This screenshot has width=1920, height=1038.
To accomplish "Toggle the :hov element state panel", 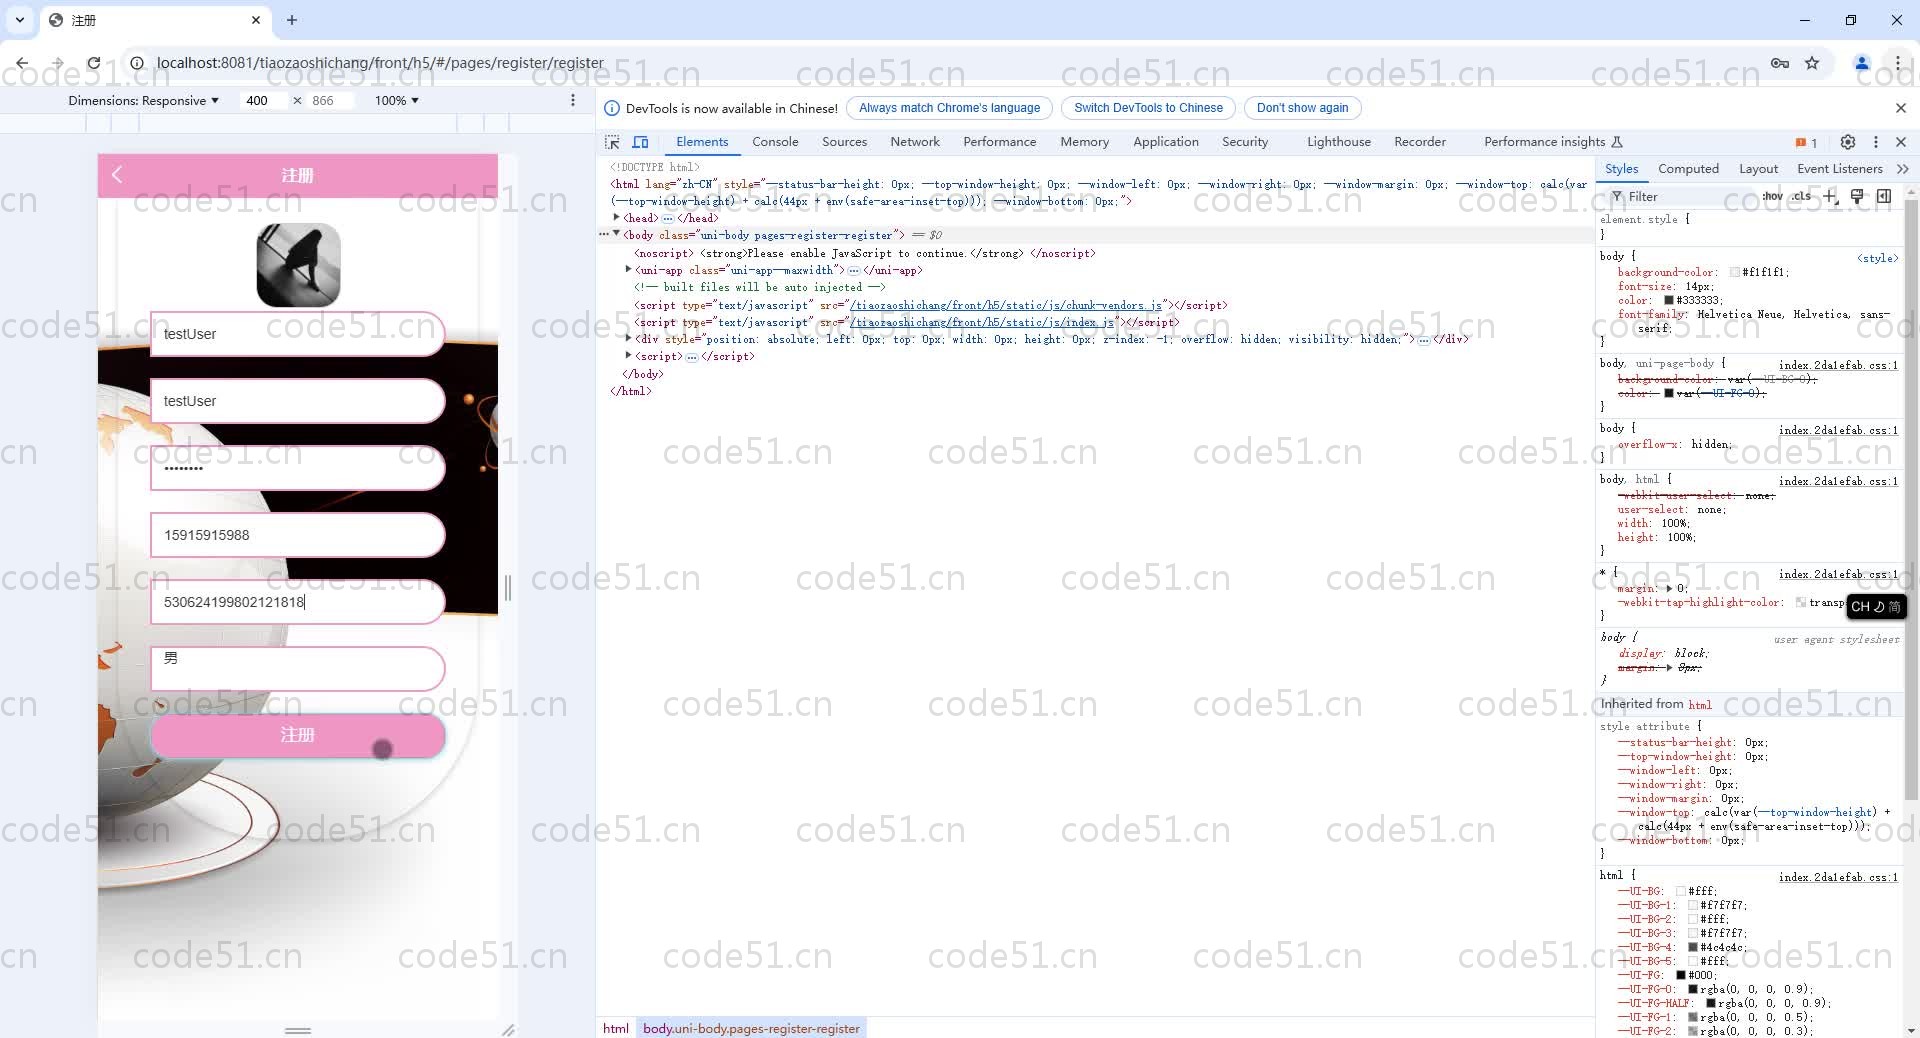I will click(x=1772, y=196).
